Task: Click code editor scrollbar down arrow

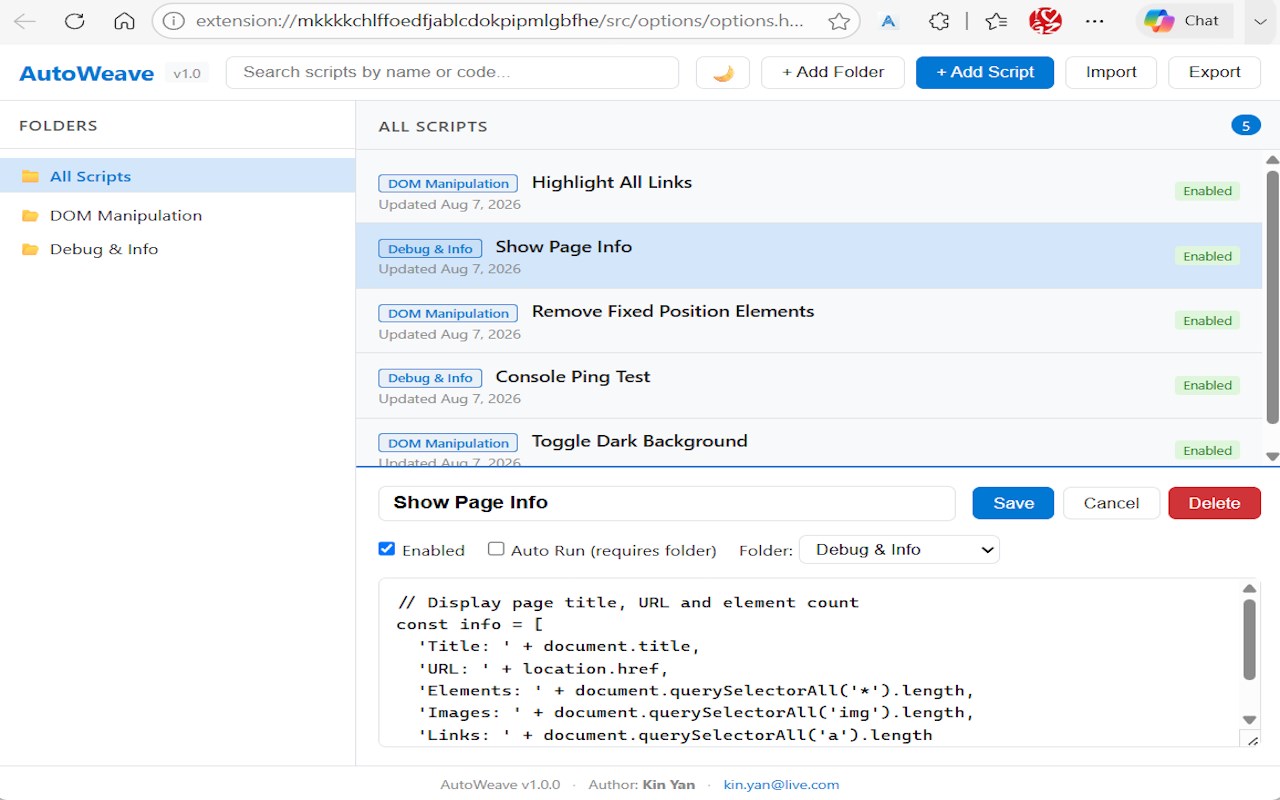Action: click(x=1249, y=720)
